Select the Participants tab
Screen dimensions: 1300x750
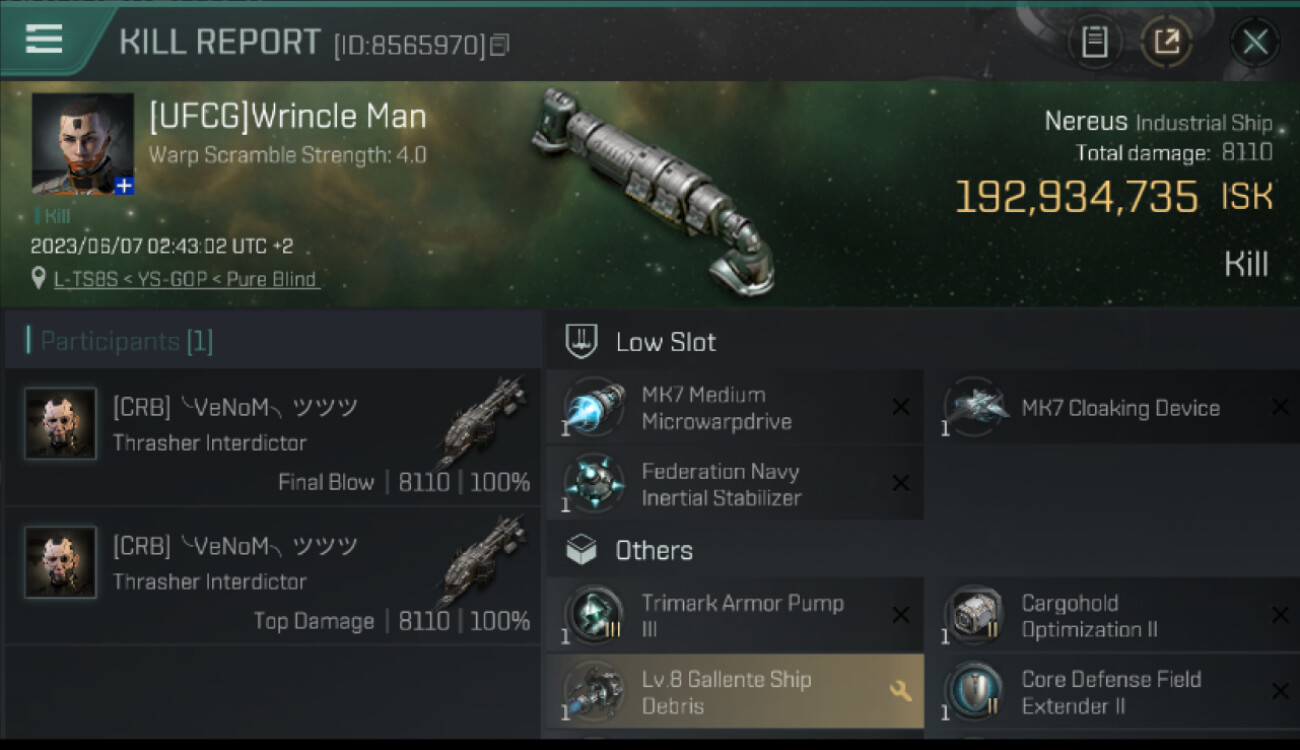[x=126, y=341]
